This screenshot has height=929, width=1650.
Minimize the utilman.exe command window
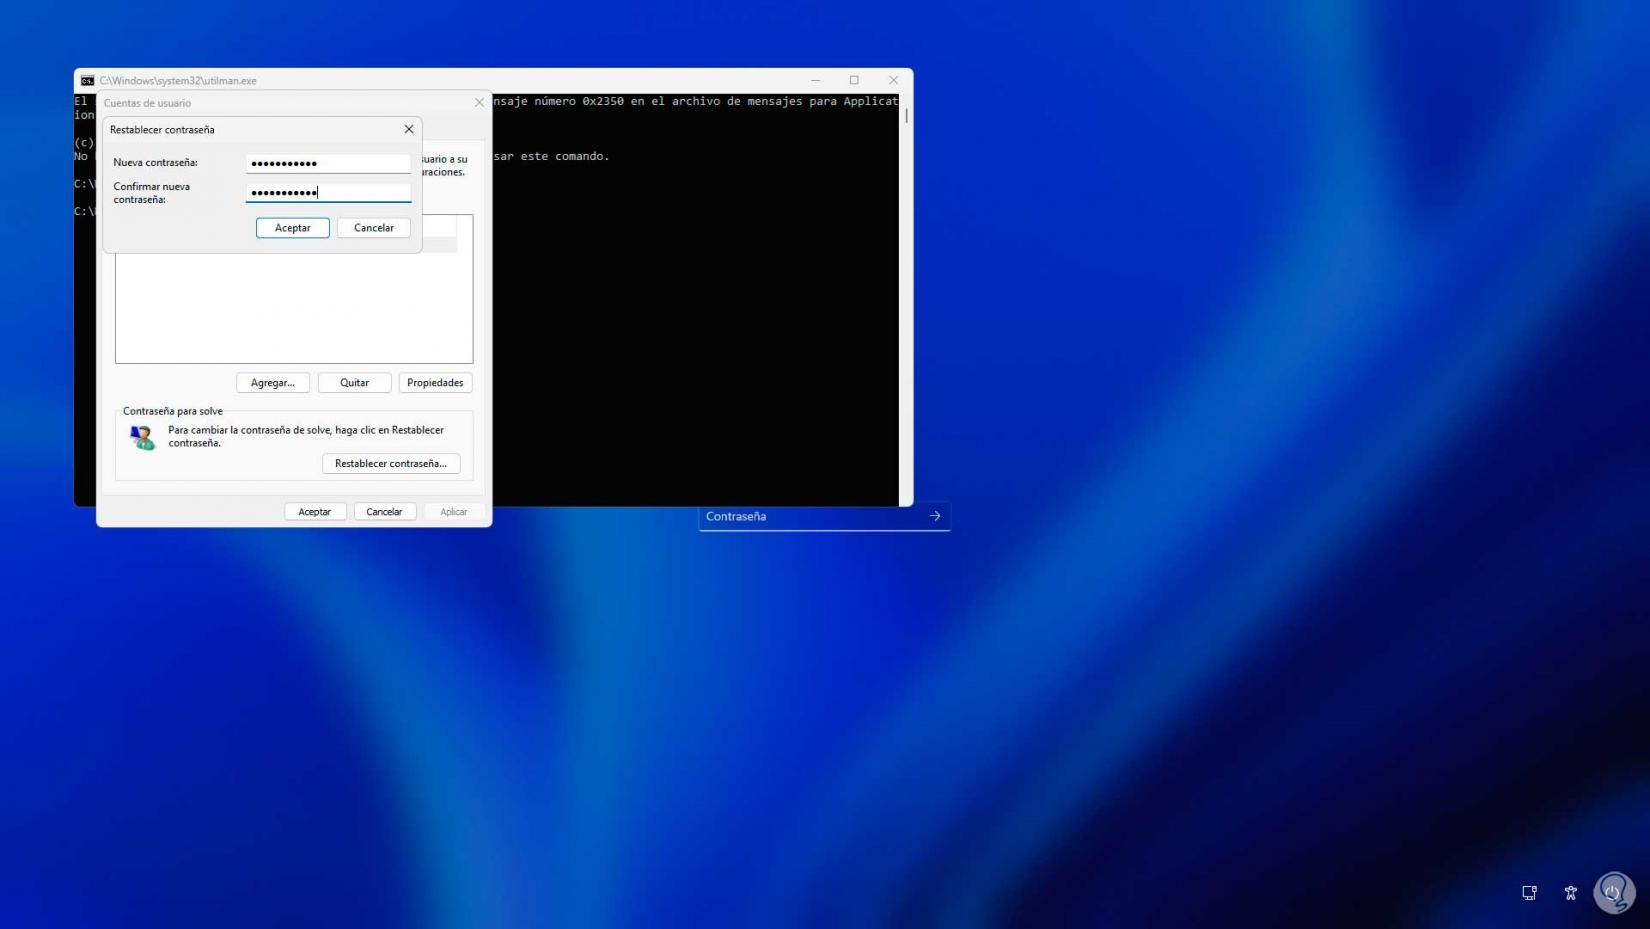point(815,80)
